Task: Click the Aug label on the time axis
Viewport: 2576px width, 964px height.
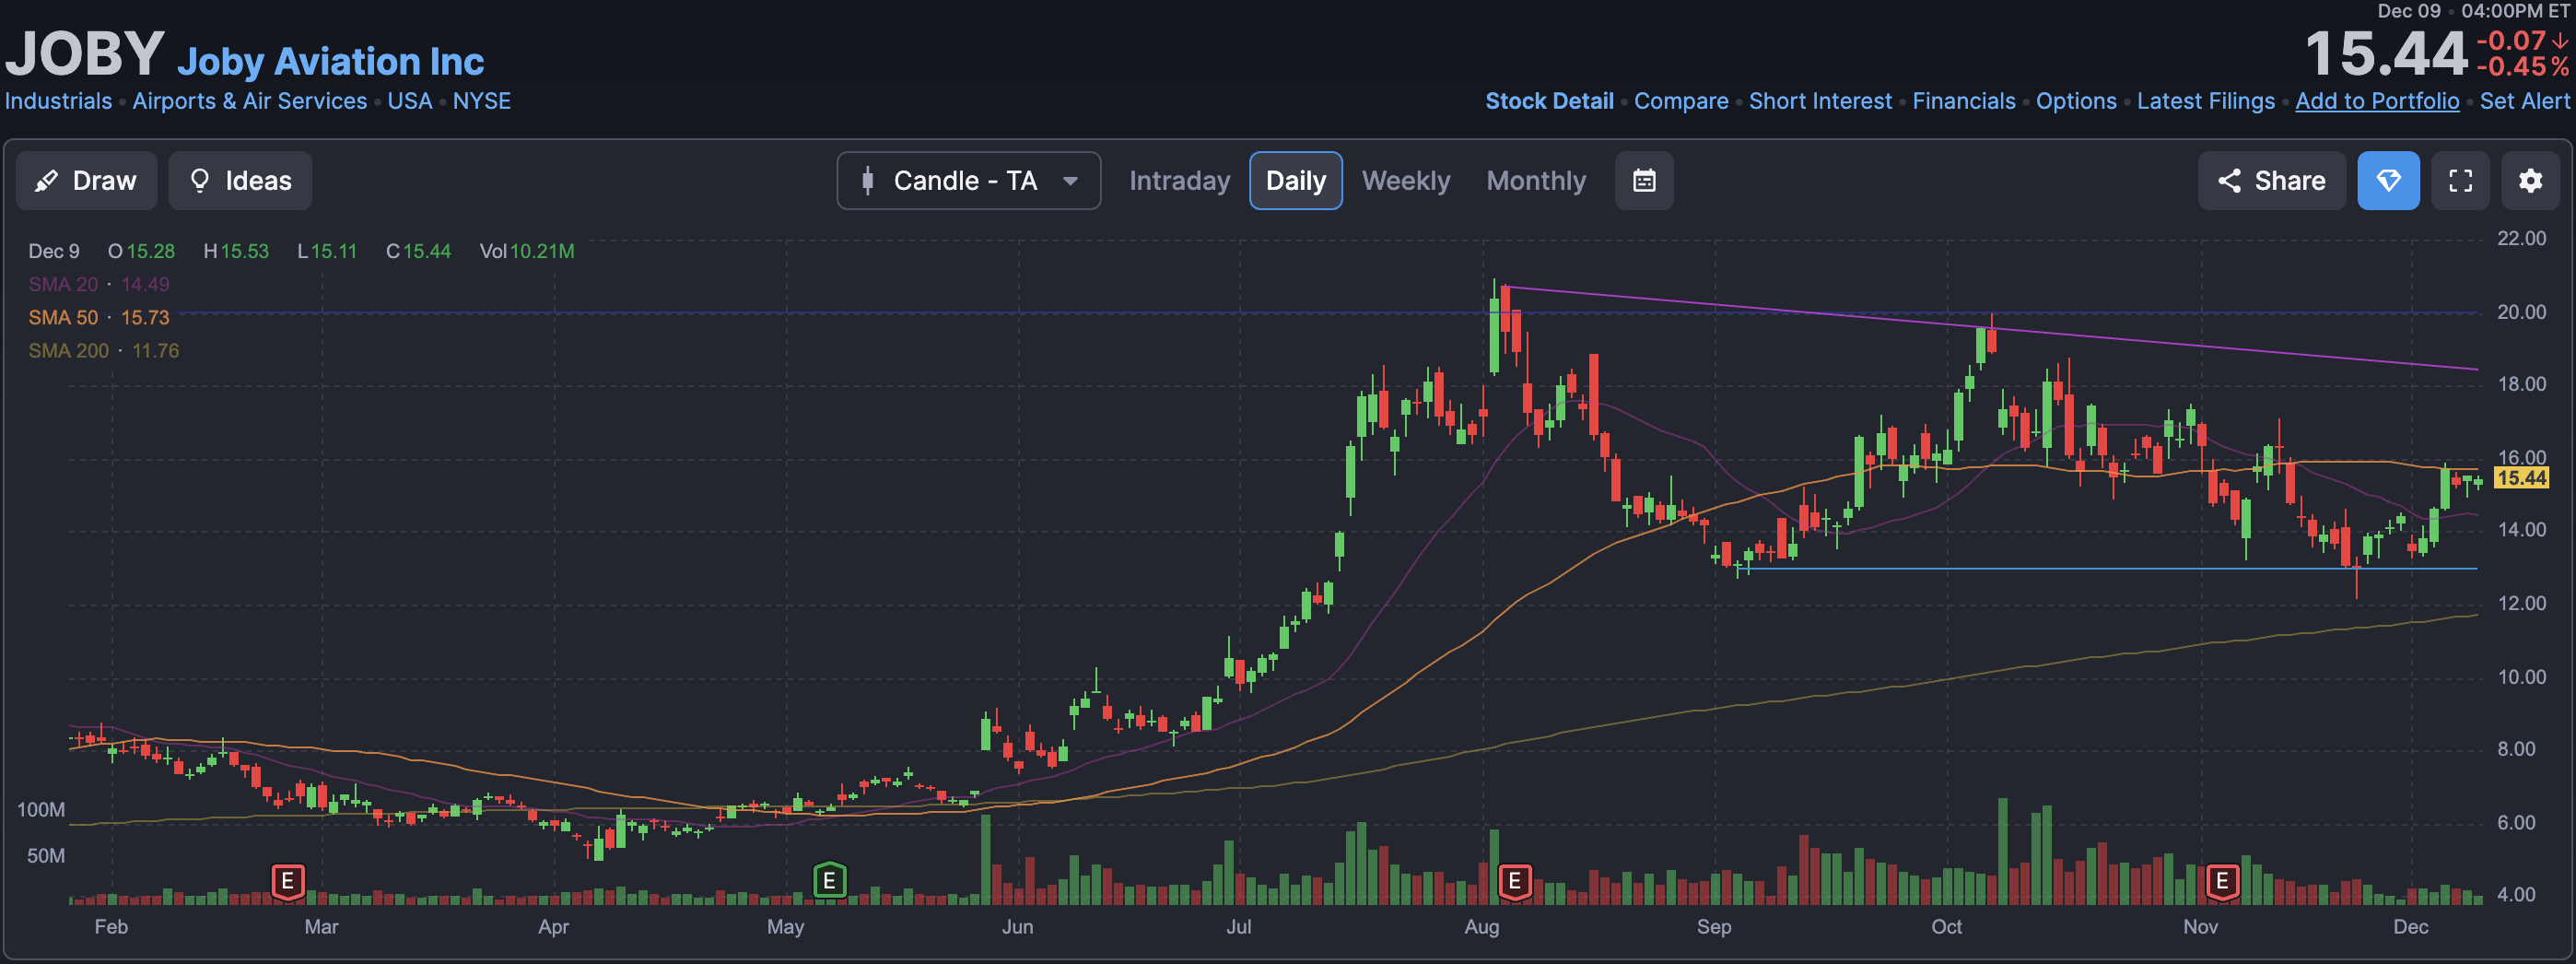Action: pos(1481,927)
